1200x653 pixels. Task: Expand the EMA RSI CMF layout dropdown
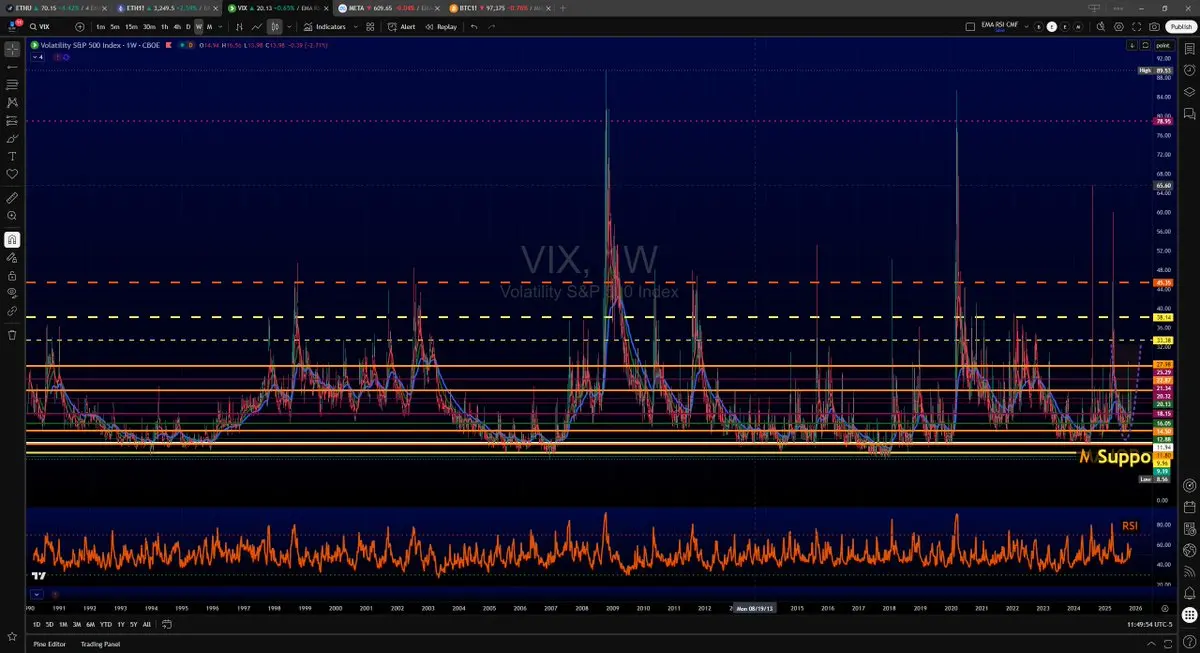pos(1026,26)
